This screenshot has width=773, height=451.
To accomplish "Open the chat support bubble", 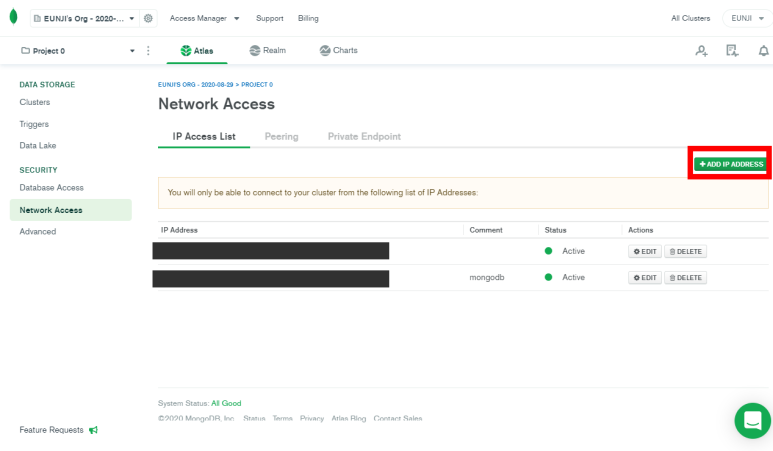I will pos(753,420).
